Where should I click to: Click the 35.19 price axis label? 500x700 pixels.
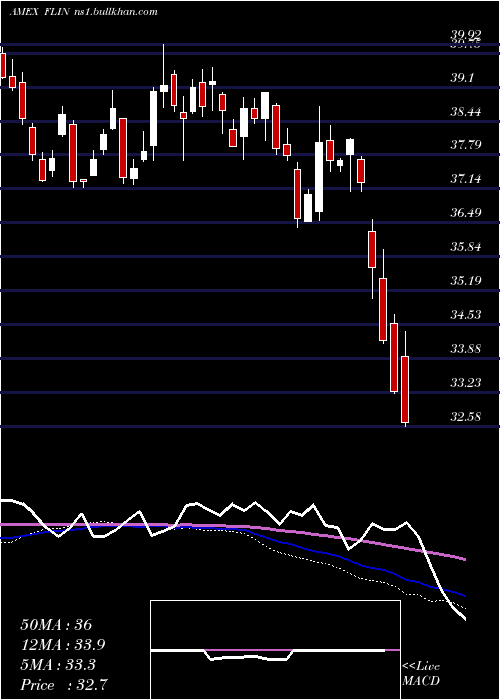[x=466, y=281]
